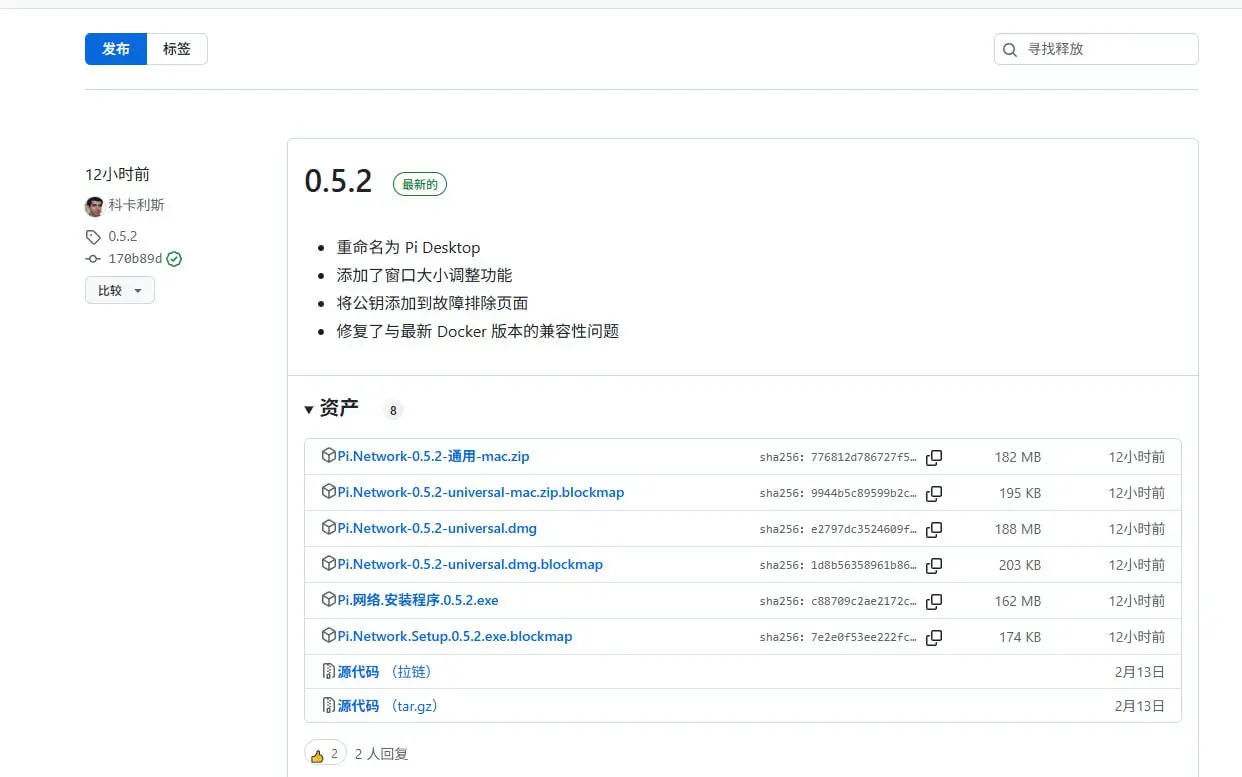
Task: Click the 195 KB file size
Action: 1019,493
